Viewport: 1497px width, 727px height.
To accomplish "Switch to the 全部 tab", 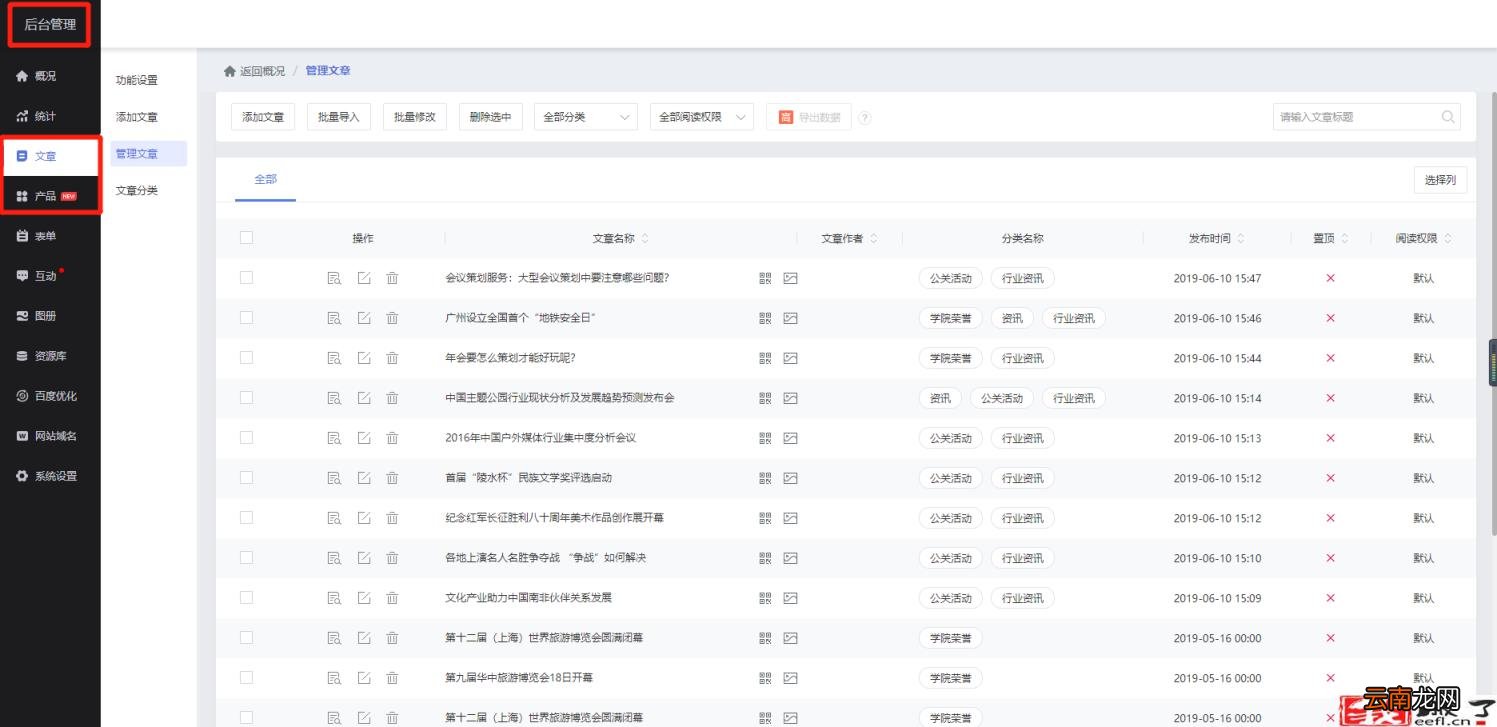I will (265, 180).
